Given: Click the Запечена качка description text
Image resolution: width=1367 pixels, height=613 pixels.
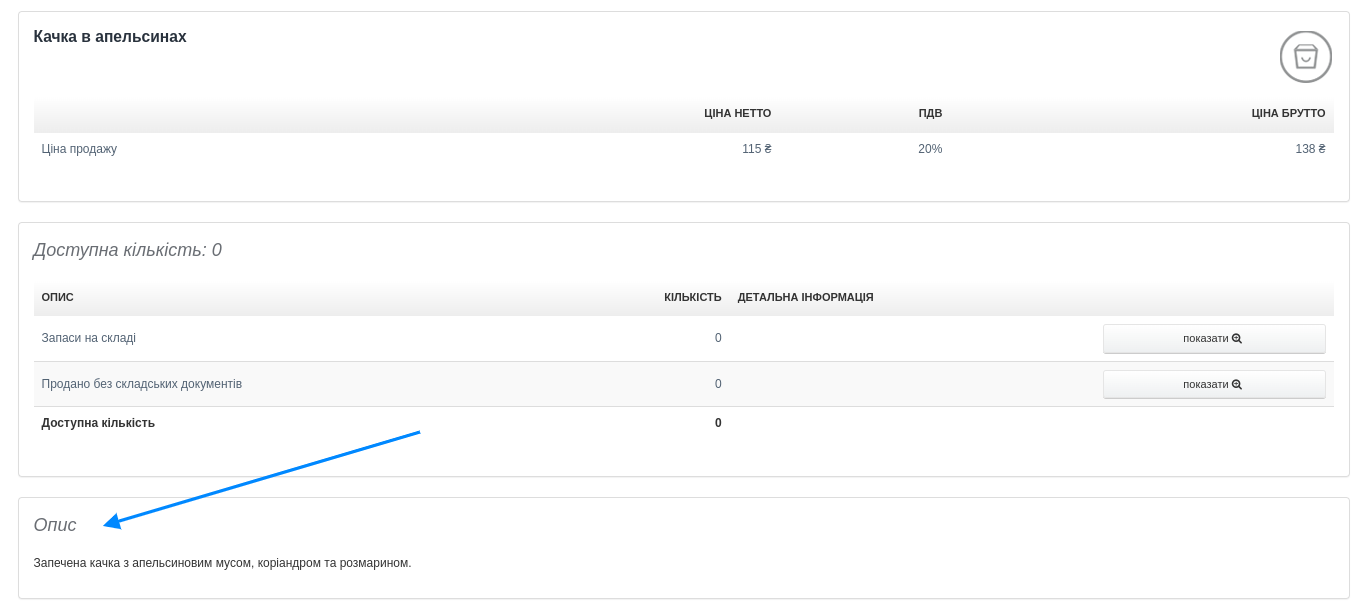Looking at the screenshot, I should (222, 563).
